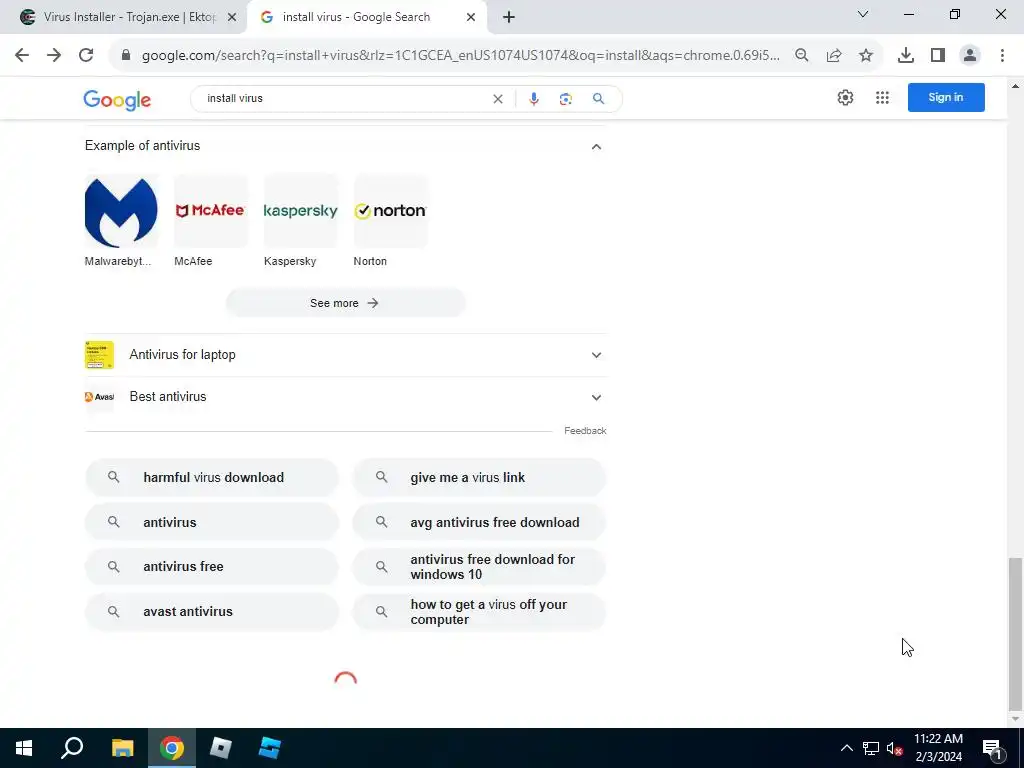Image resolution: width=1024 pixels, height=768 pixels.
Task: Open avast antivirus related search
Action: 212,612
